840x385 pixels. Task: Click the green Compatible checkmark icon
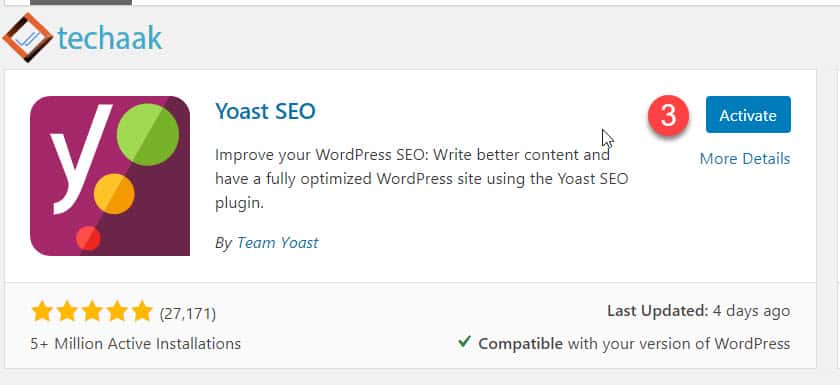click(x=464, y=341)
